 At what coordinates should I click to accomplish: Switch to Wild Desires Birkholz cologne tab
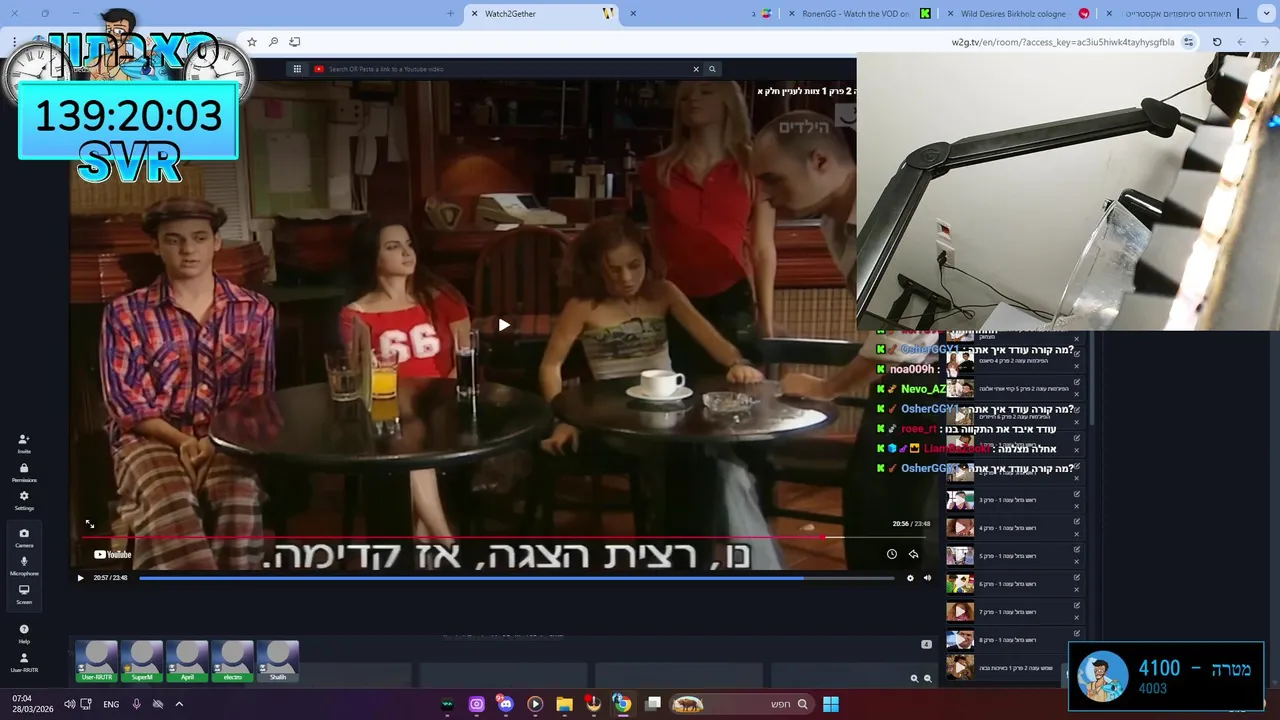pyautogui.click(x=1020, y=14)
